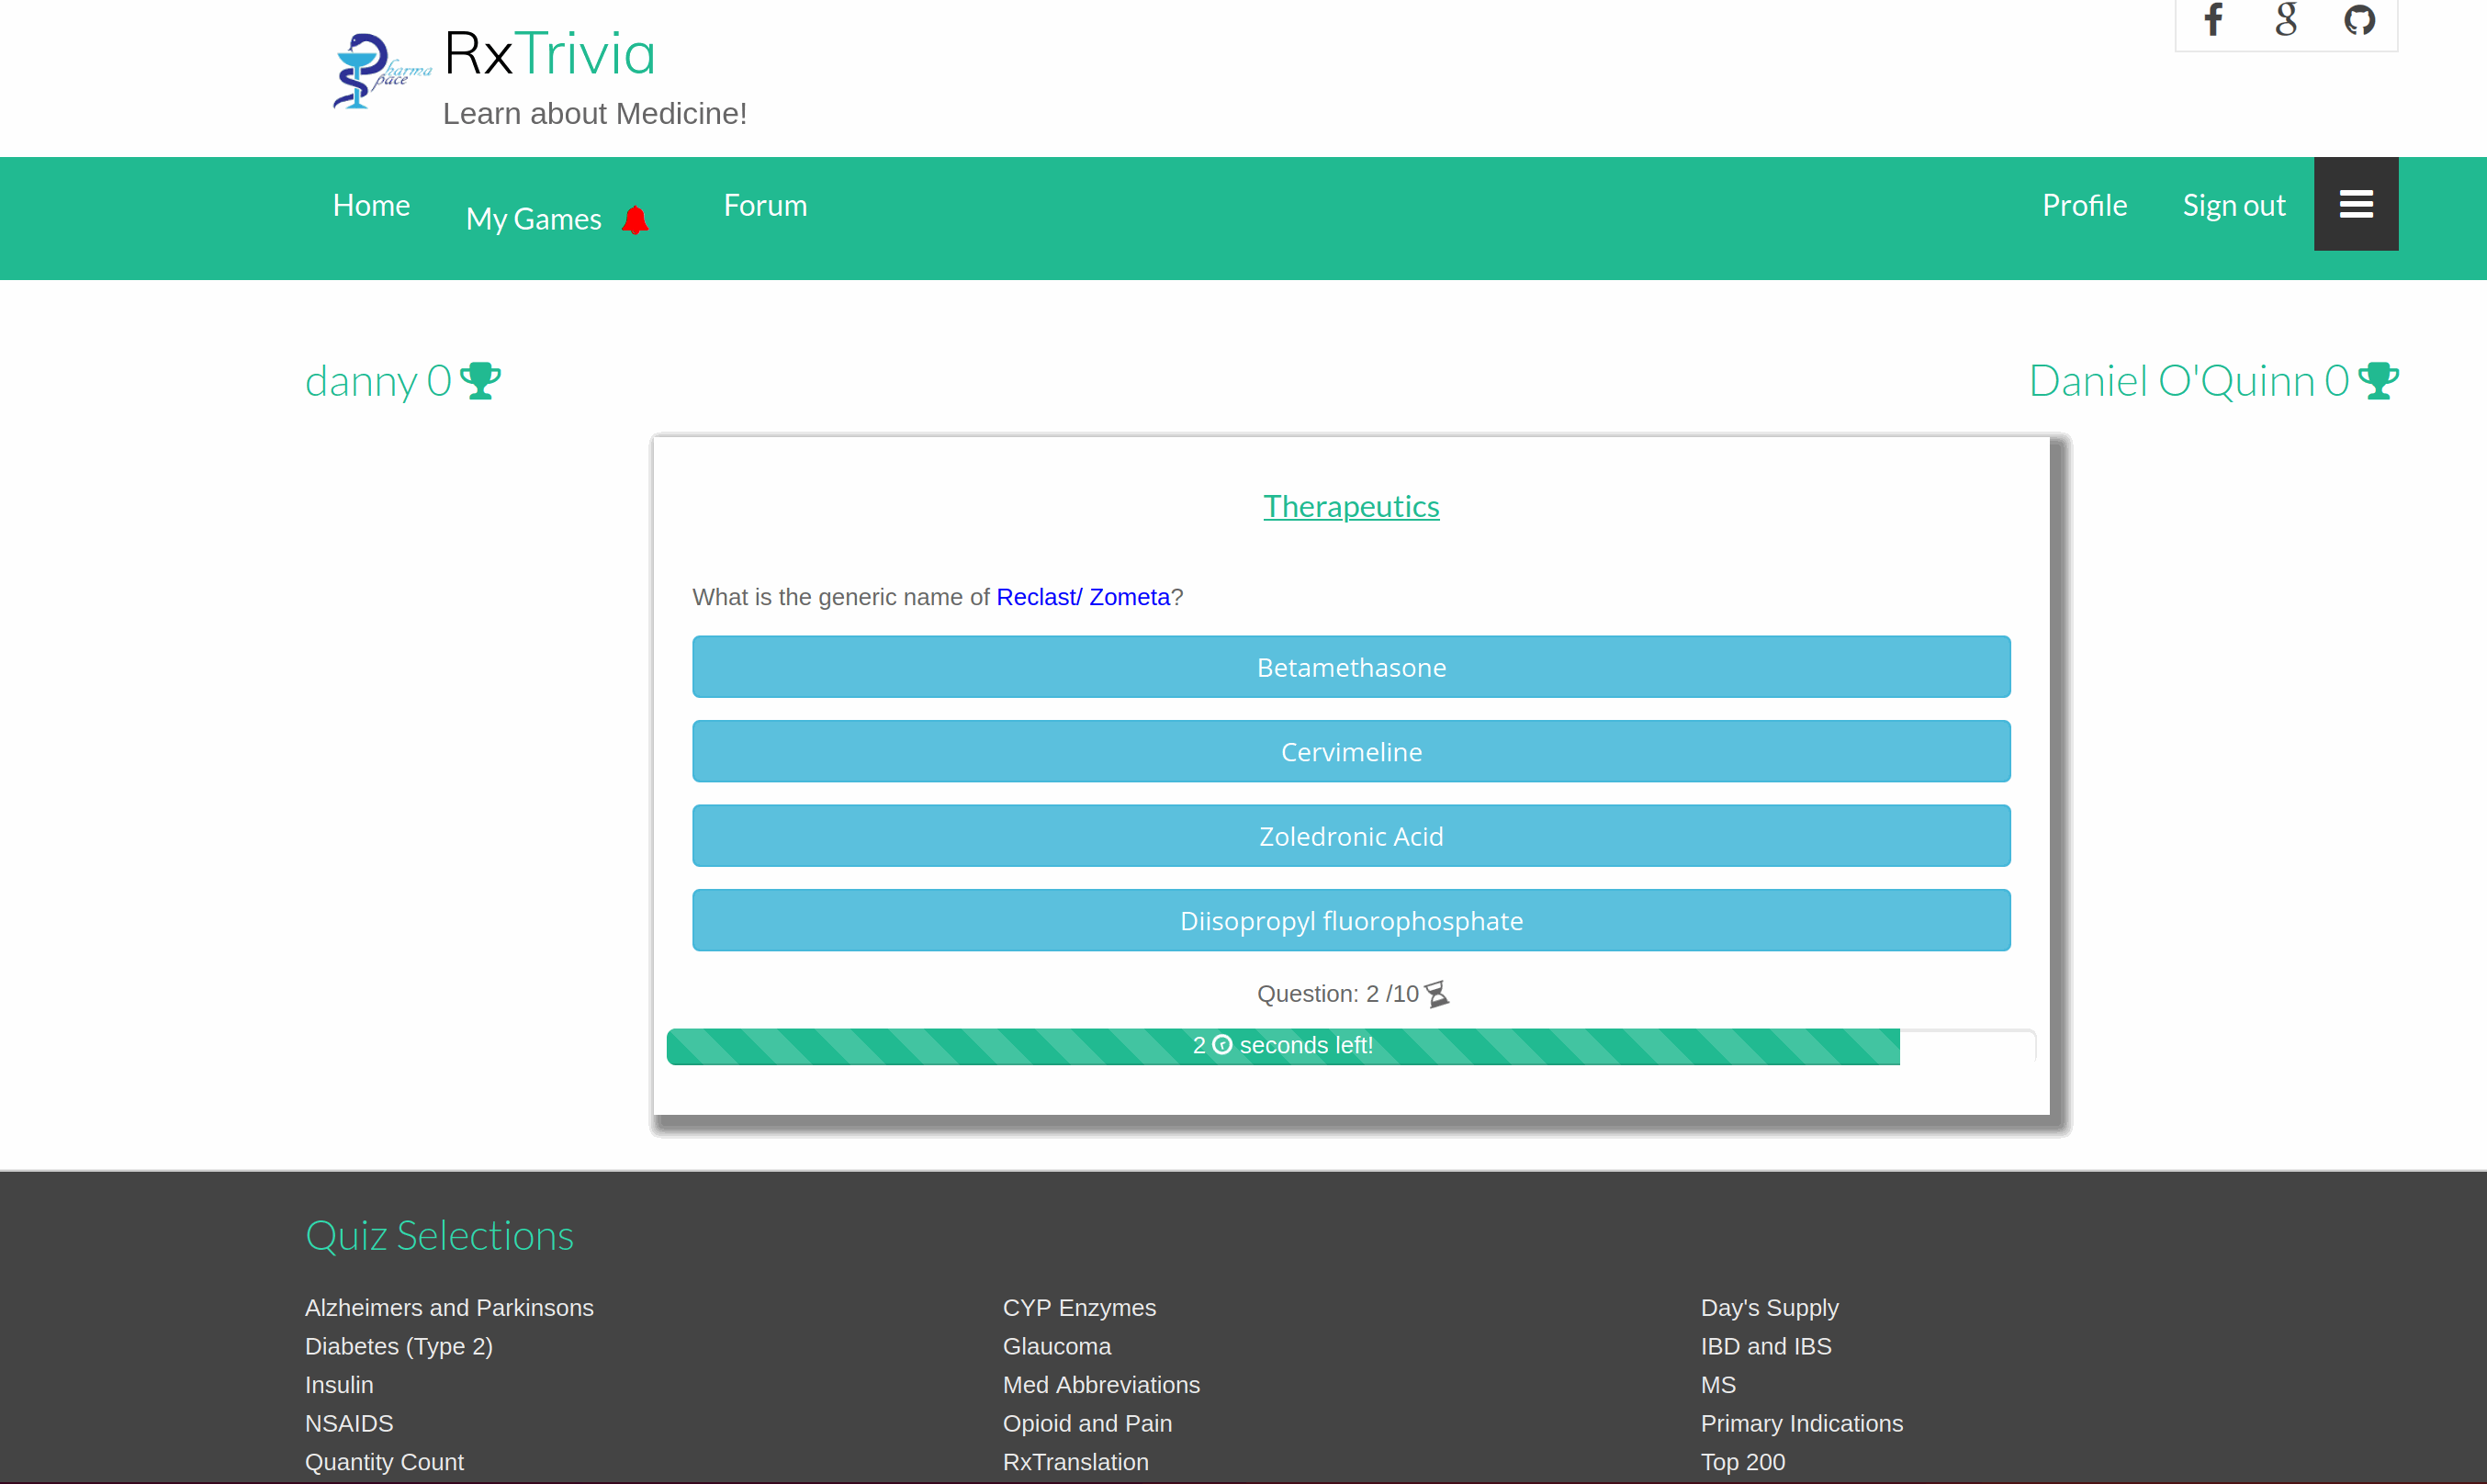The width and height of the screenshot is (2487, 1484).
Task: Pick Diisopropyl fluorophosphate answer
Action: click(1350, 920)
